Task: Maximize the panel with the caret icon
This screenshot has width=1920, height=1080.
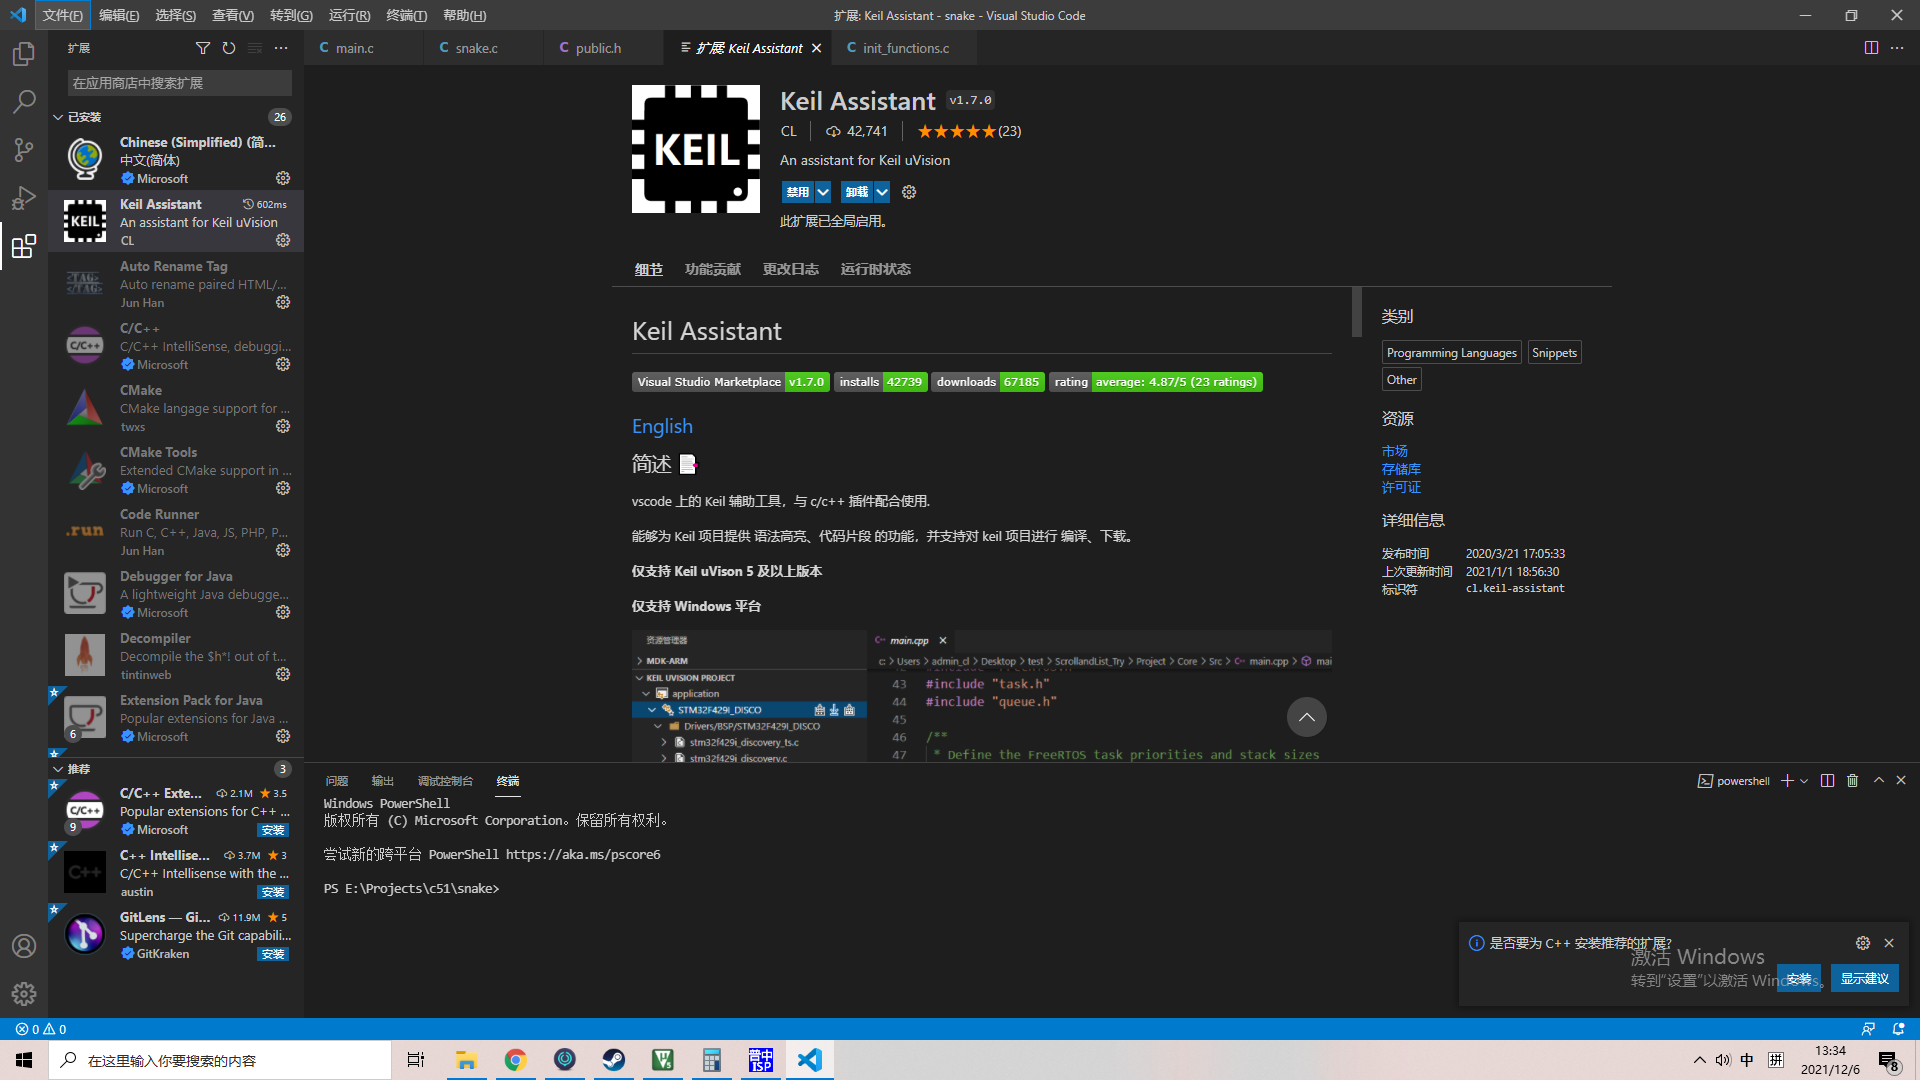Action: pyautogui.click(x=1878, y=781)
